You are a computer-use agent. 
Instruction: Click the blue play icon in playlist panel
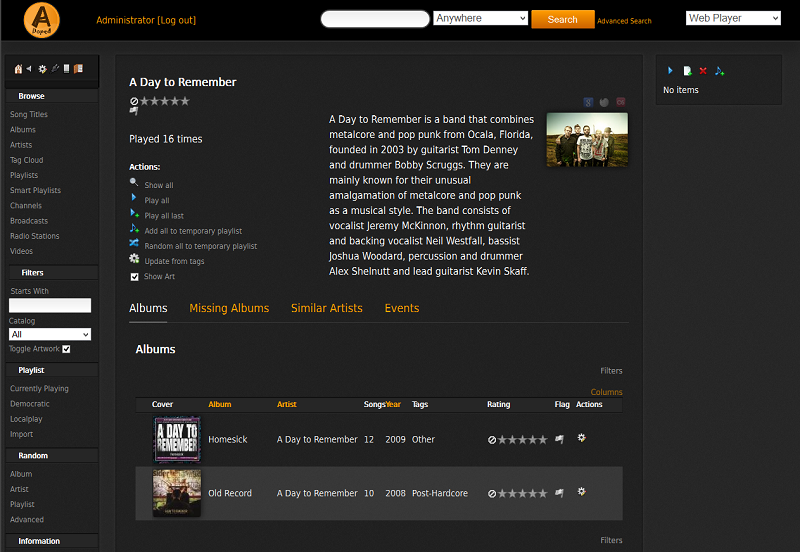click(670, 71)
